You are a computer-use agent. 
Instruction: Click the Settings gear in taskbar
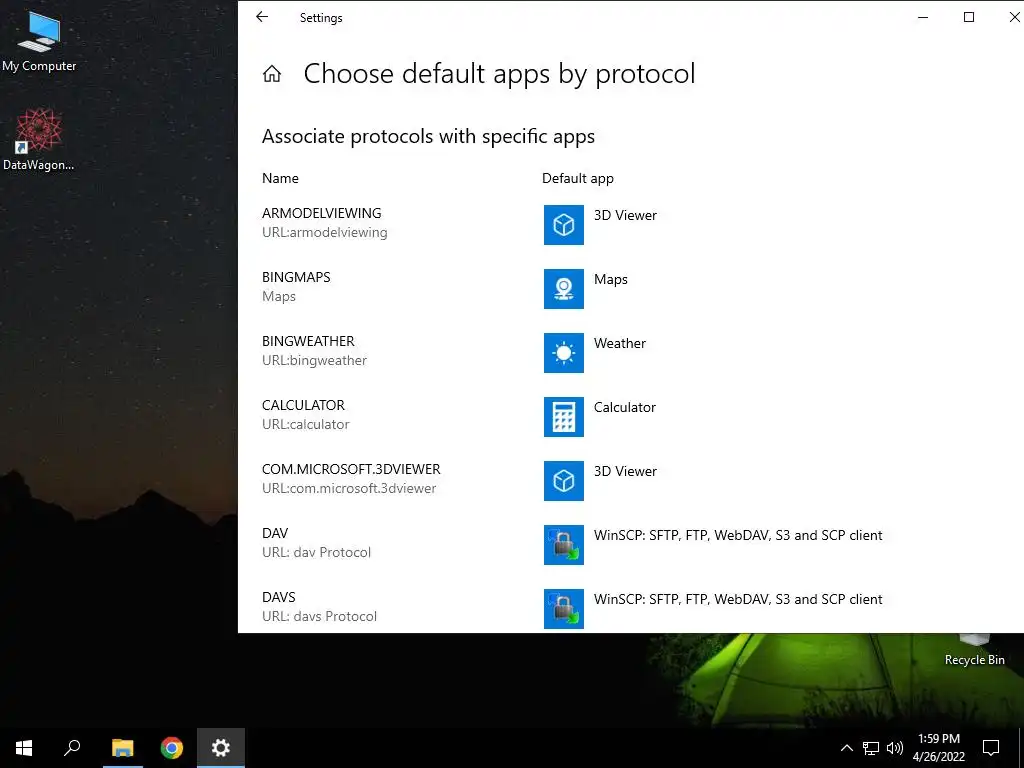pyautogui.click(x=221, y=748)
